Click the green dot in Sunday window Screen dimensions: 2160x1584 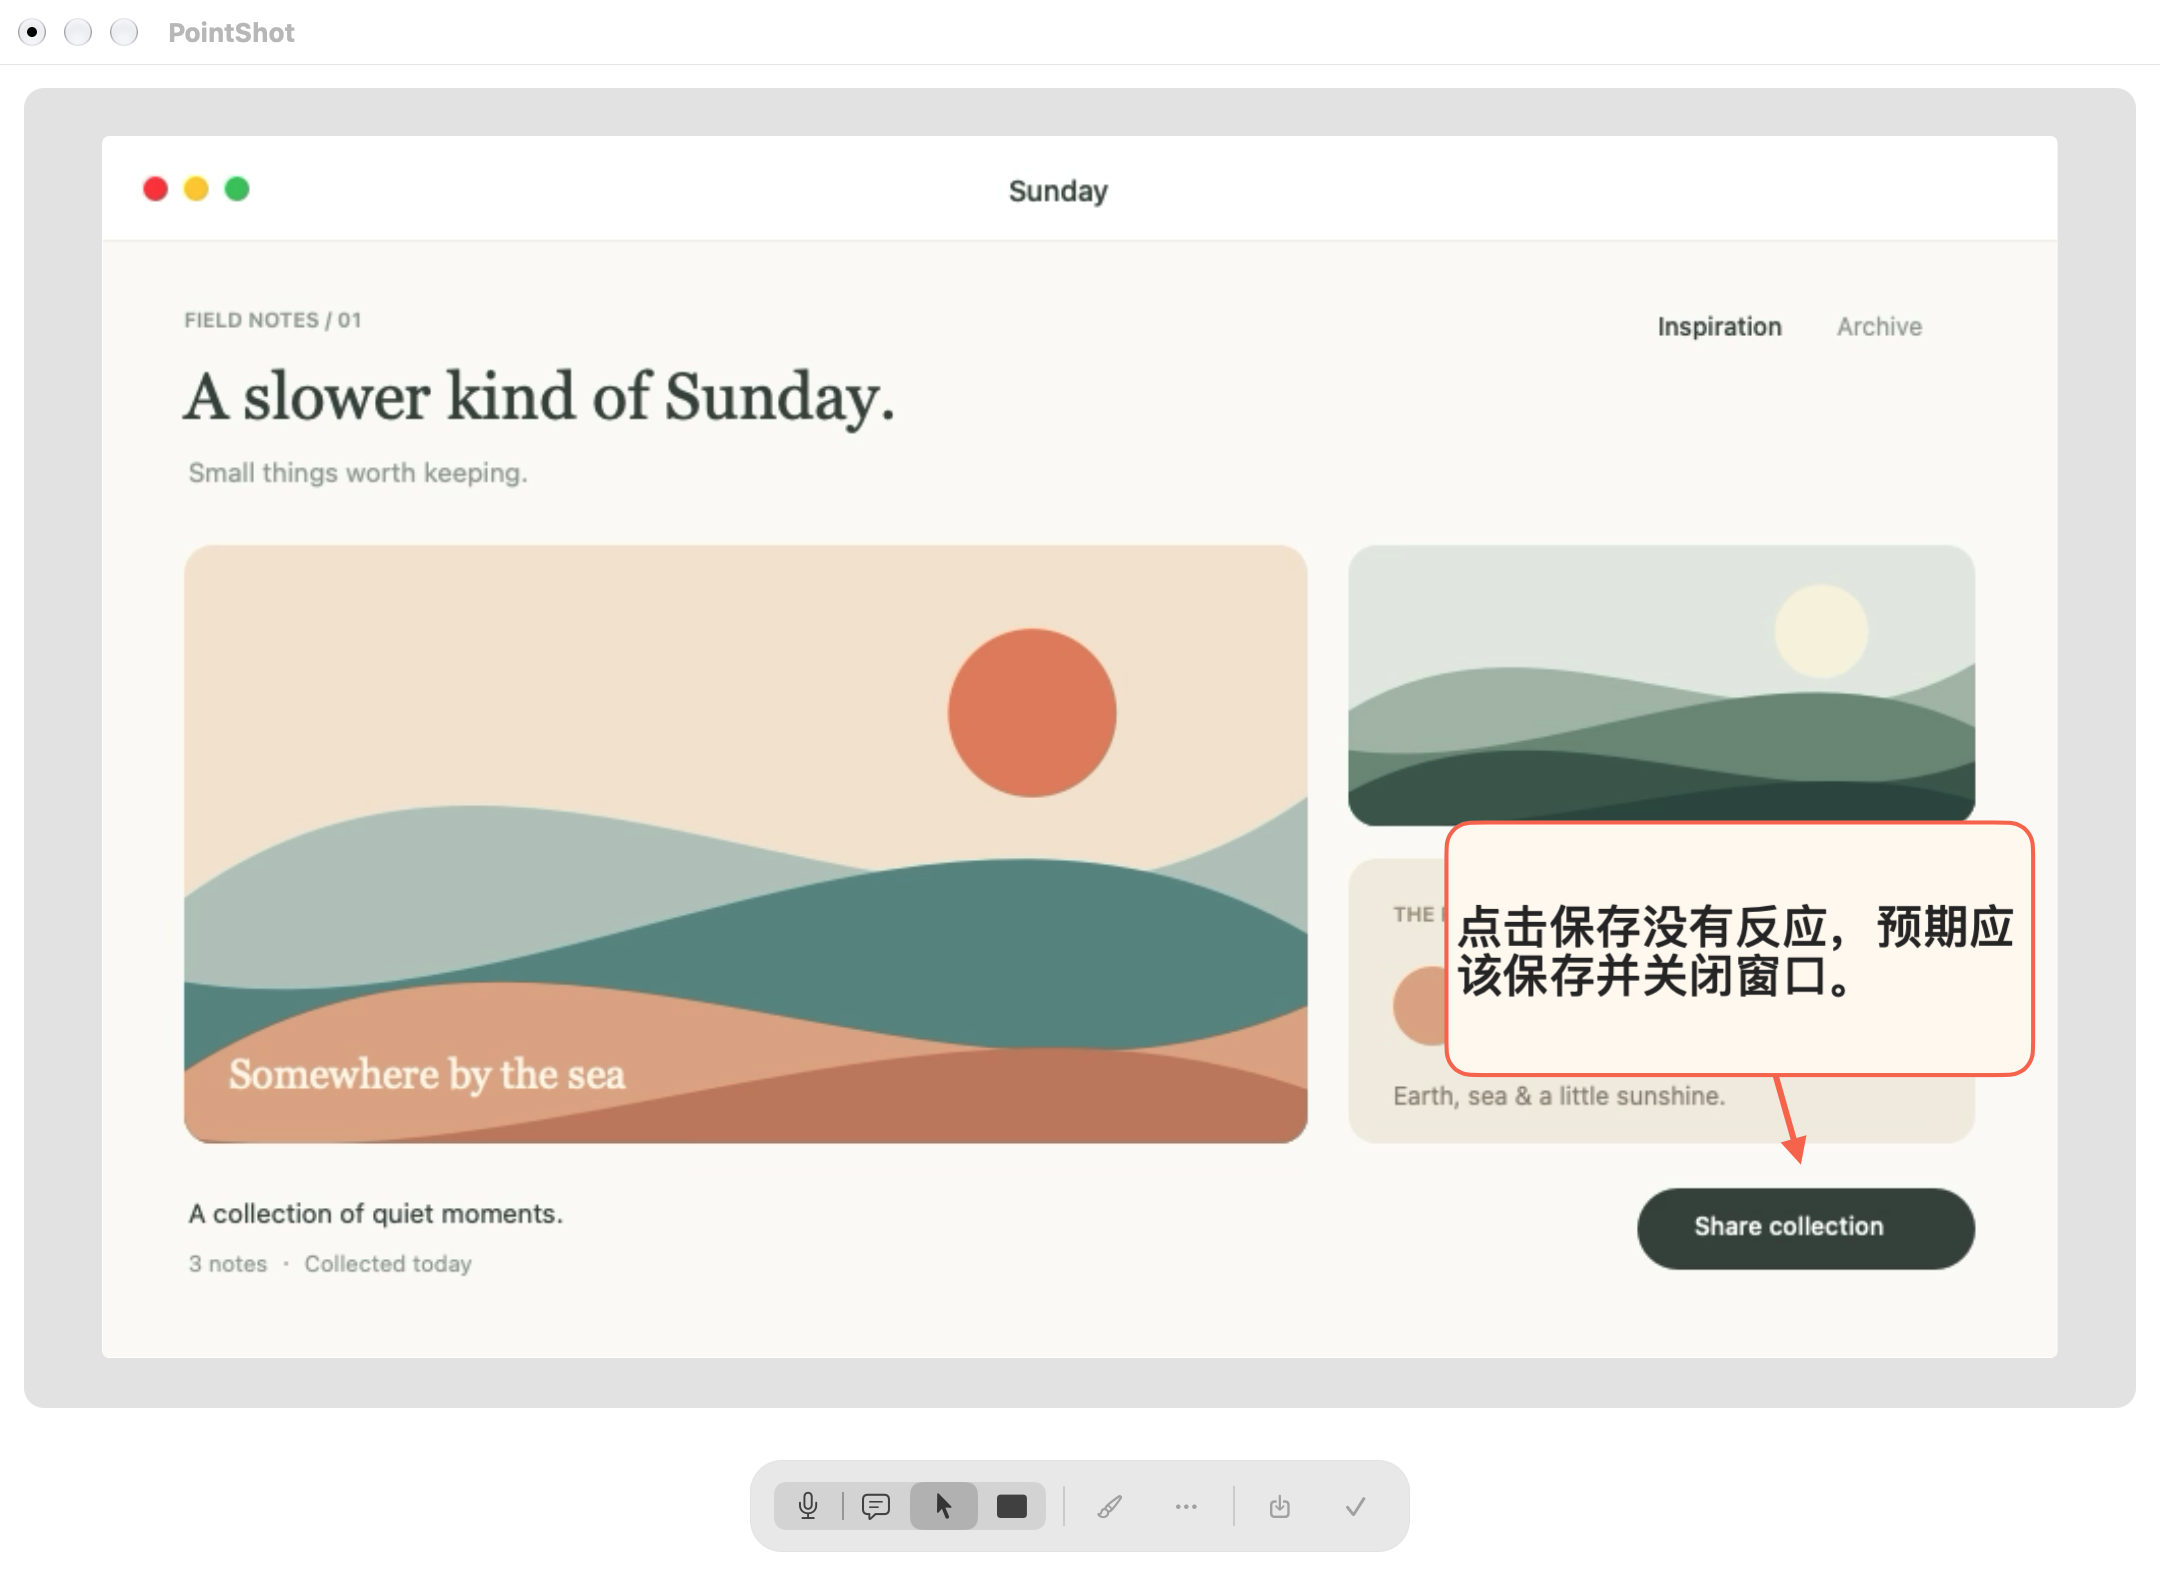tap(237, 189)
